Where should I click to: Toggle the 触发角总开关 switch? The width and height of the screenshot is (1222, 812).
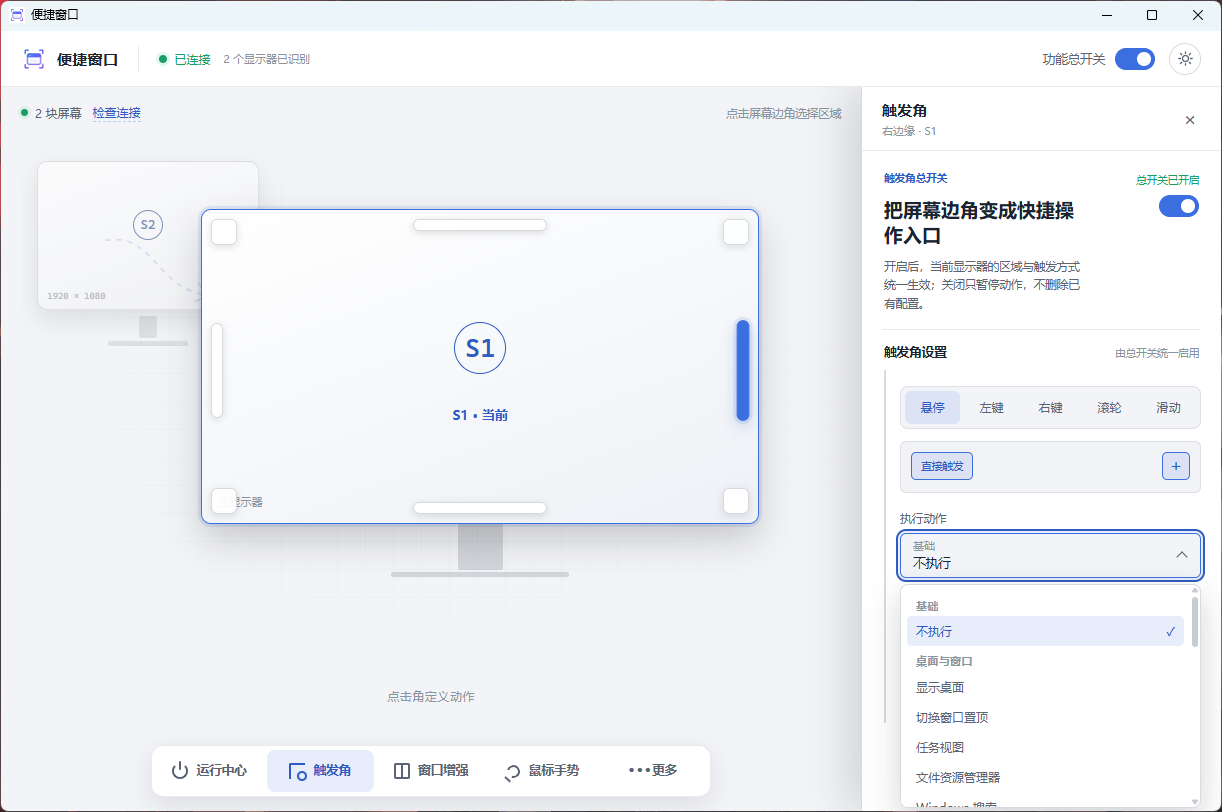pyautogui.click(x=1179, y=206)
